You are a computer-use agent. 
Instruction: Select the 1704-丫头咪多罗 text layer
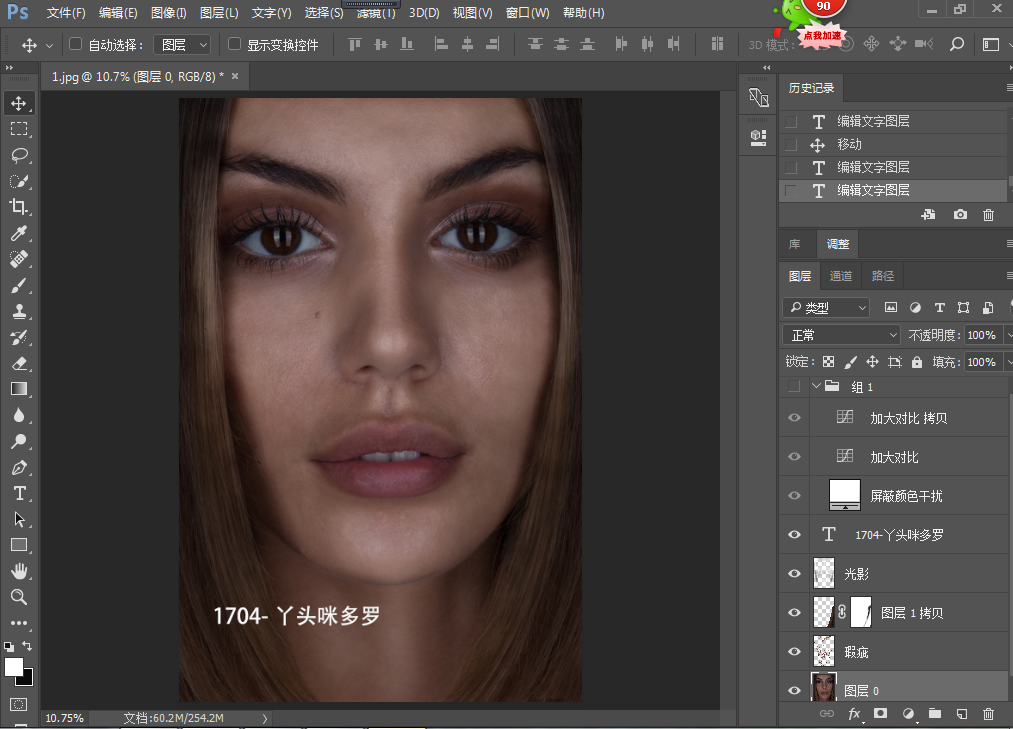tap(900, 535)
